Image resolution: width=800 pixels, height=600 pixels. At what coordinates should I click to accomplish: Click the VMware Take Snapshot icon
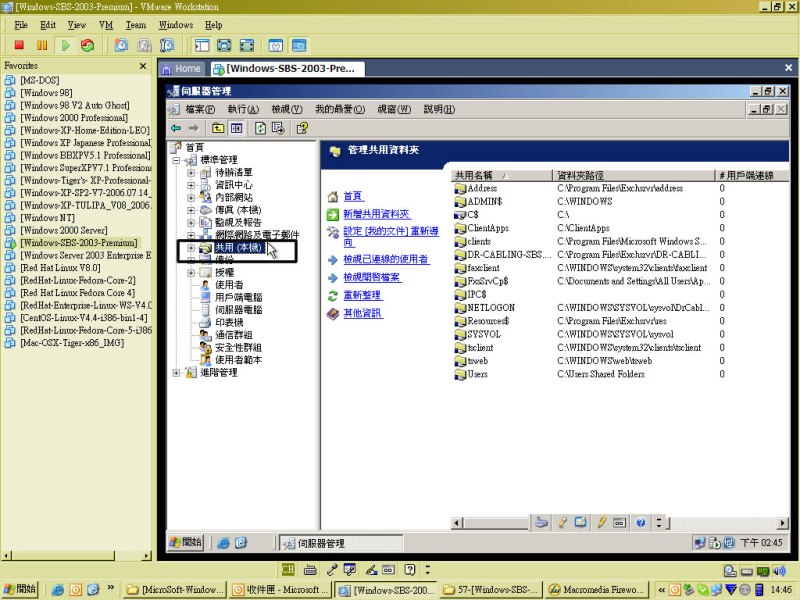click(121, 45)
